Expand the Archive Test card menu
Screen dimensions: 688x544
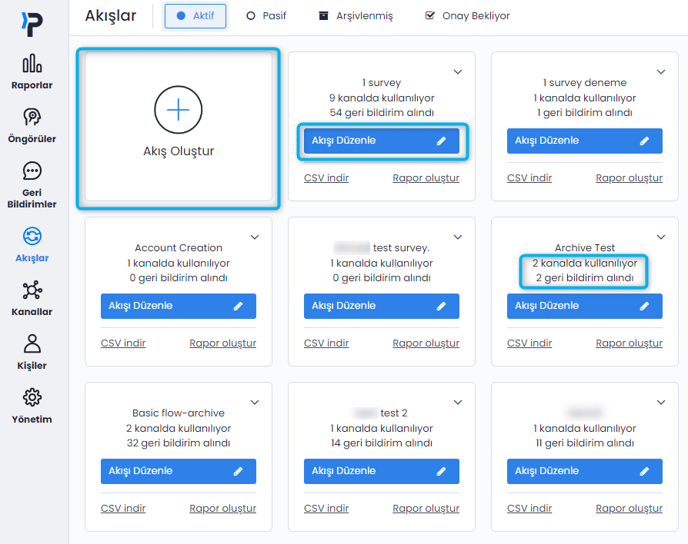(661, 237)
